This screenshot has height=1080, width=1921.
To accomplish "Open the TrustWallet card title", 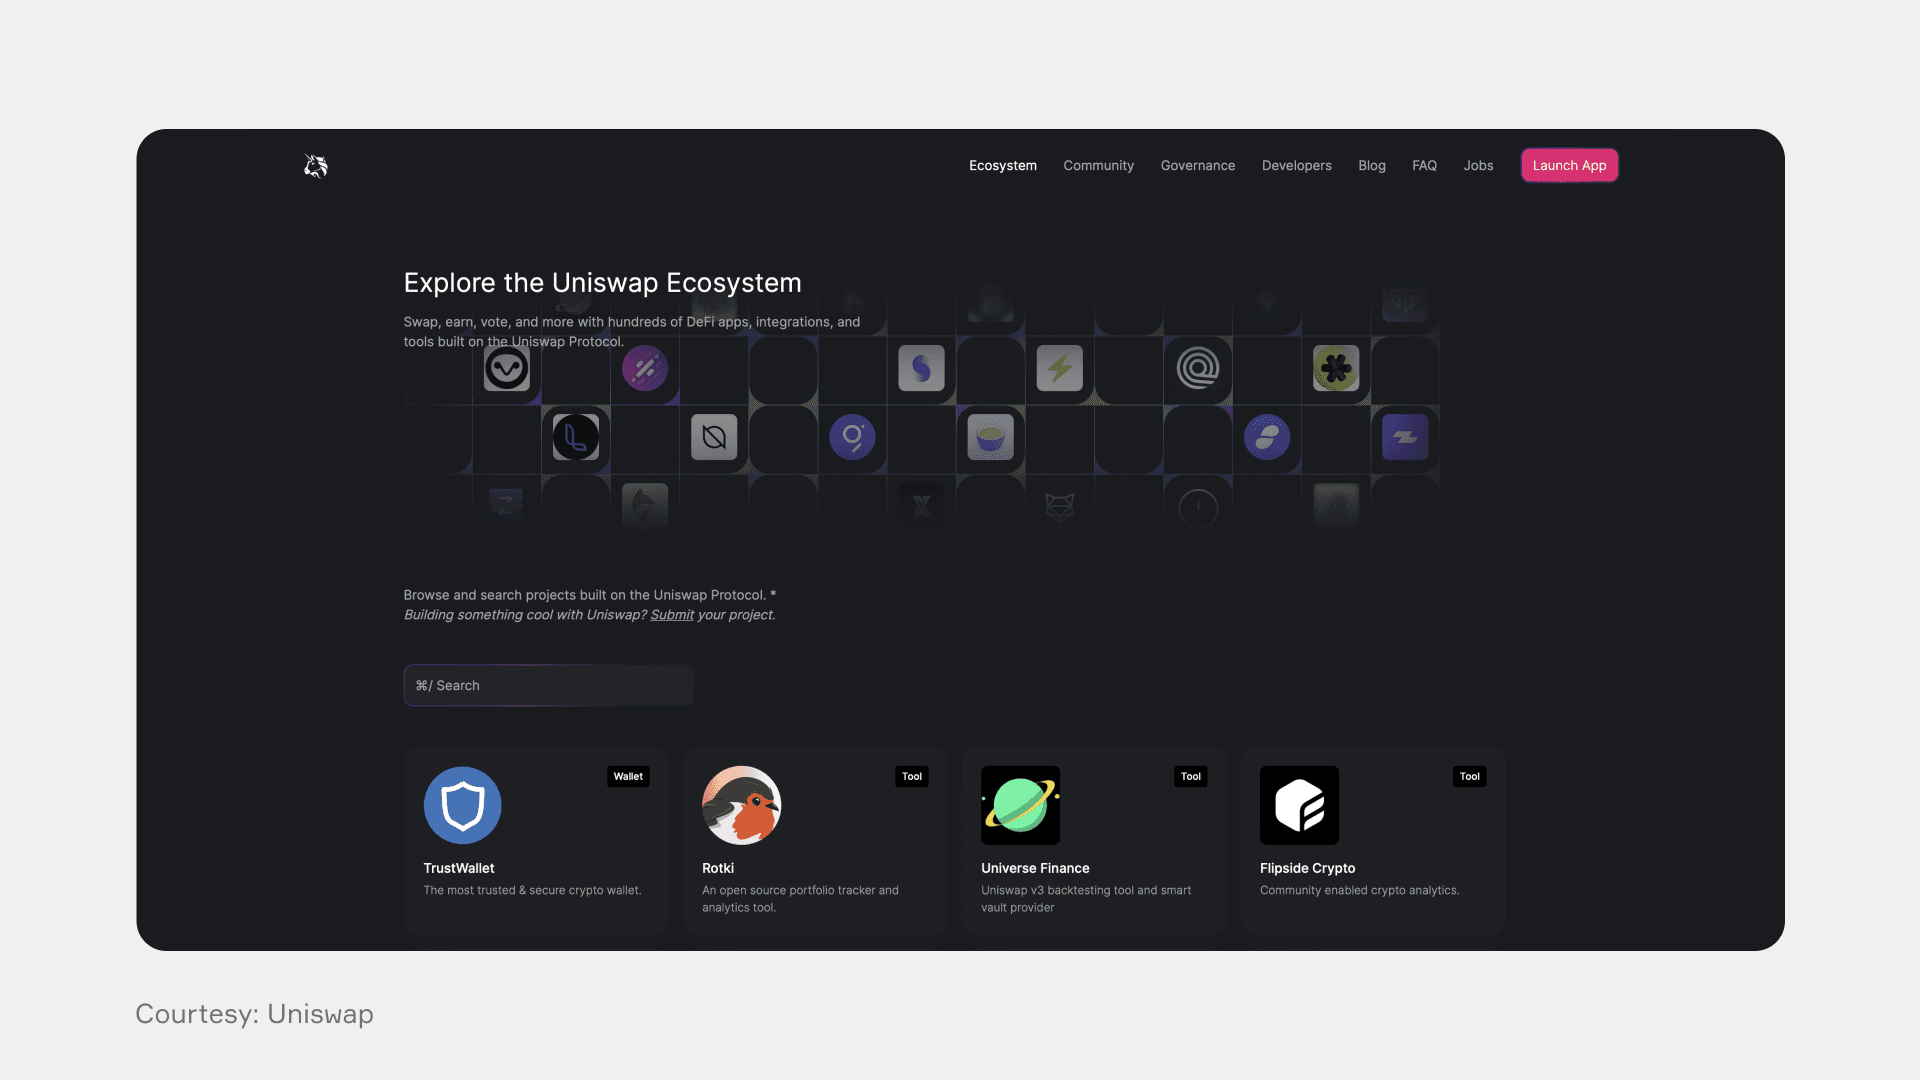I will 458,869.
